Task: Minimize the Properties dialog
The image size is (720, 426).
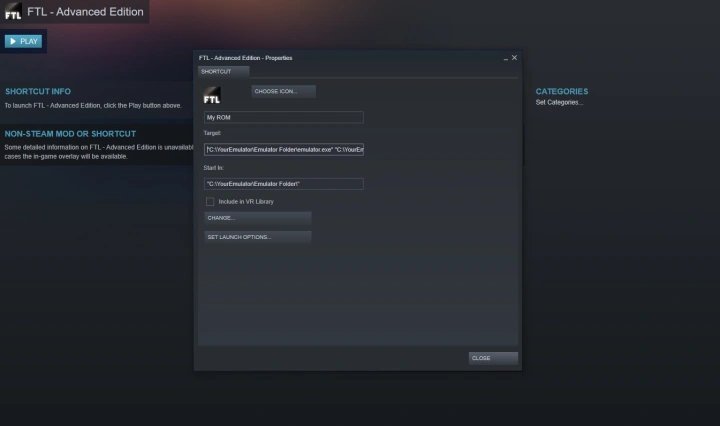Action: 506,58
